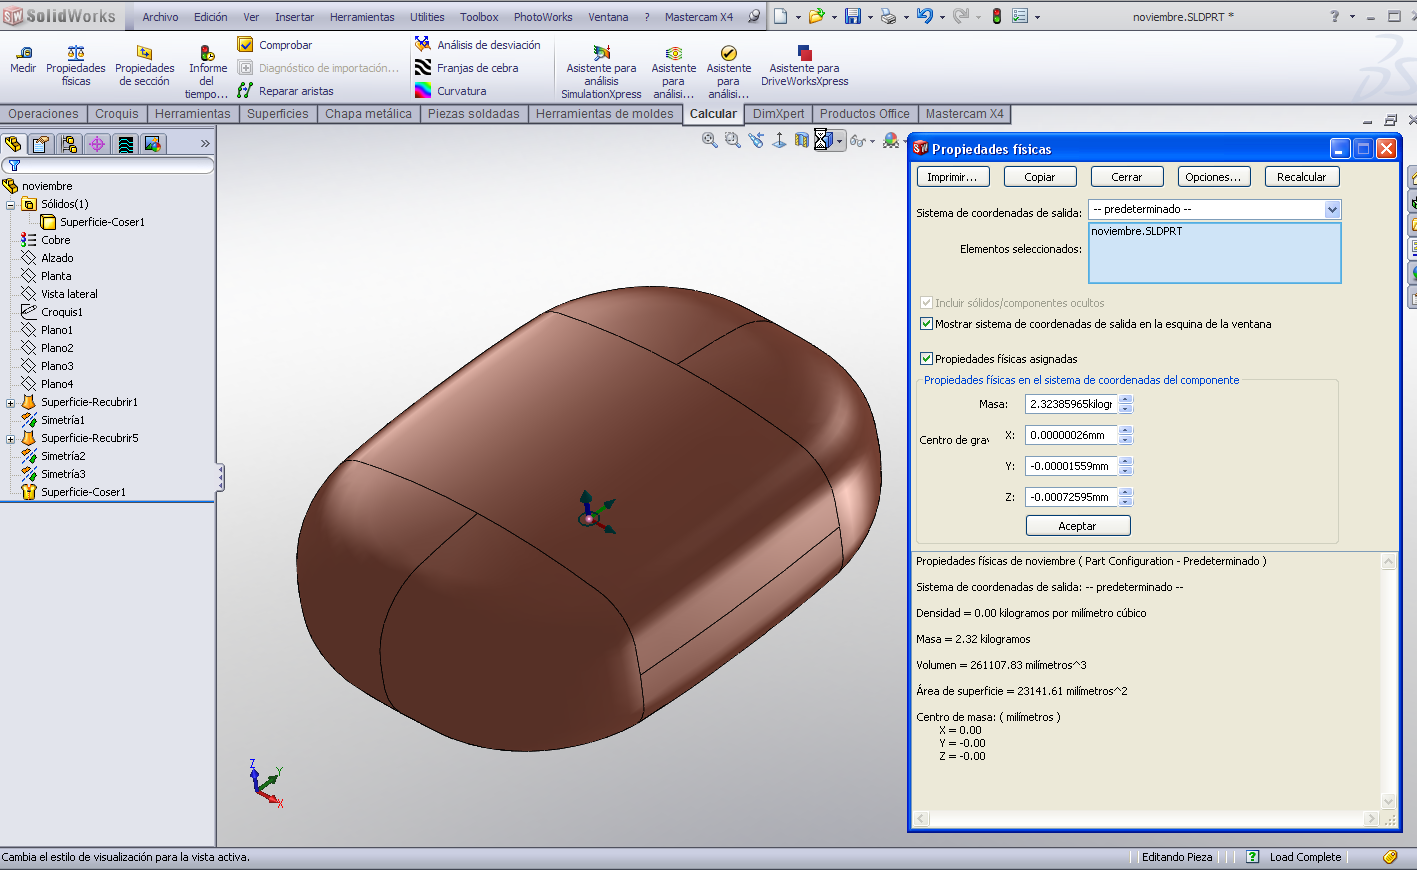Enable Curvatura display

tap(451, 91)
